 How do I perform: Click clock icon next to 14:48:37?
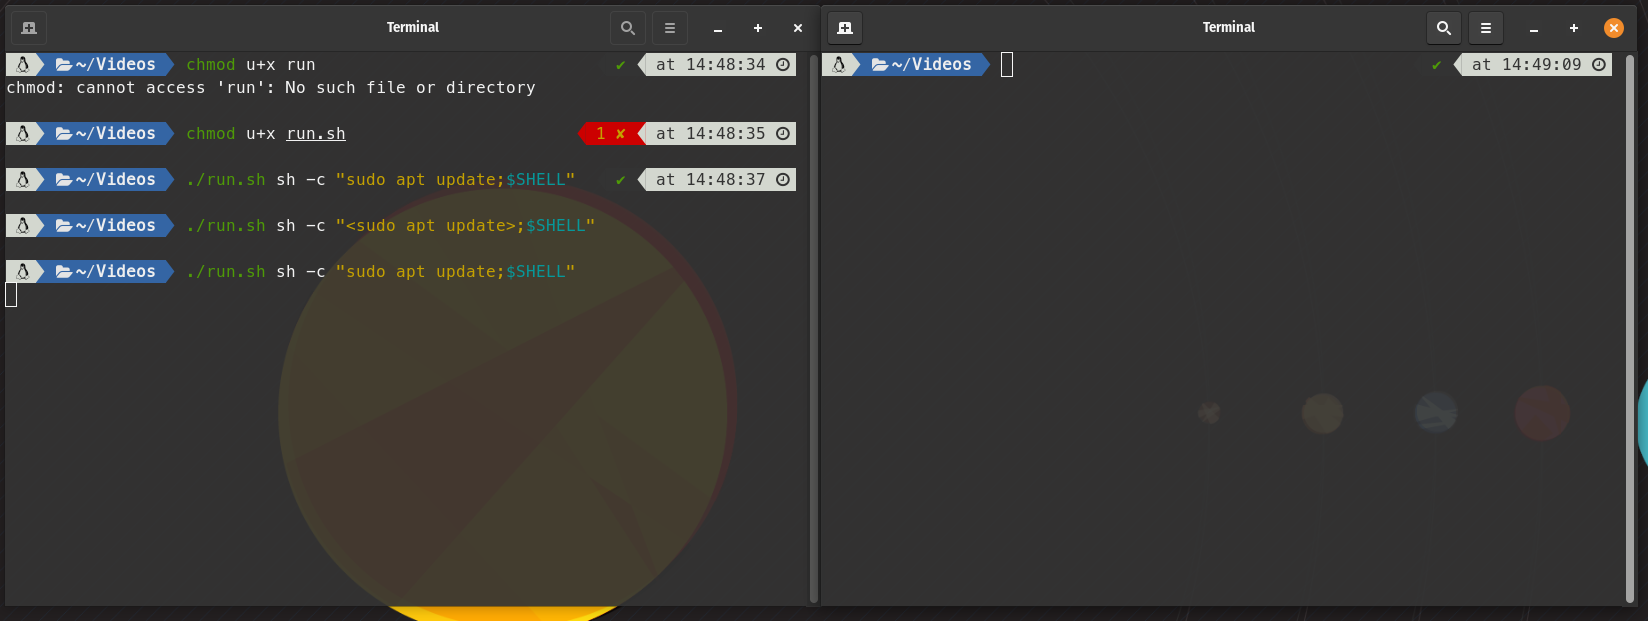[x=783, y=180]
